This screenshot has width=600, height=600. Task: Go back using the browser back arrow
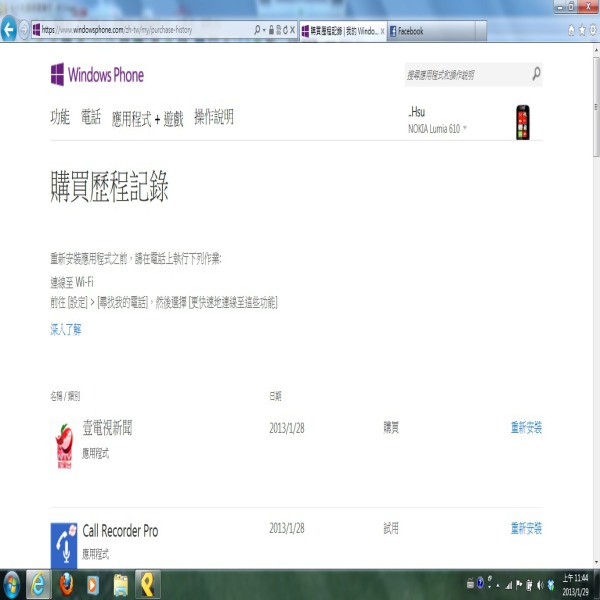click(x=8, y=29)
